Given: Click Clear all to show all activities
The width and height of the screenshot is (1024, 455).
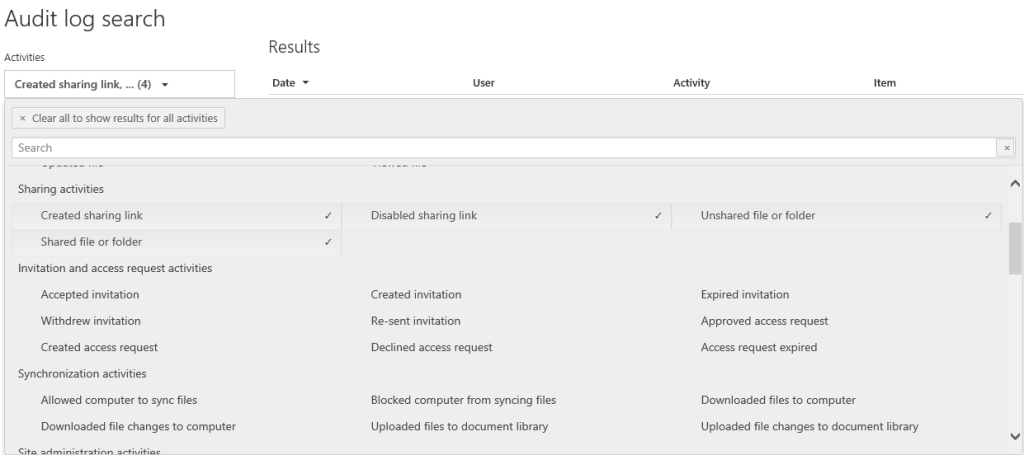Looking at the screenshot, I should coord(119,118).
